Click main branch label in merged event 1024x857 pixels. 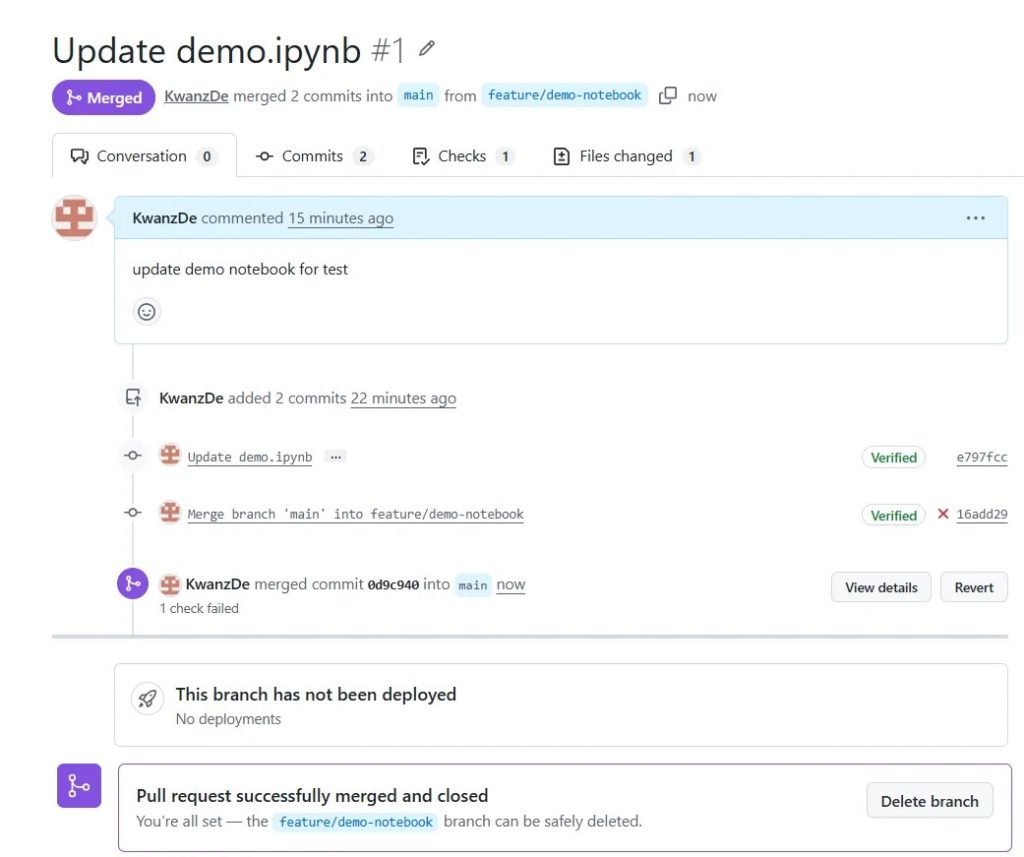473,585
